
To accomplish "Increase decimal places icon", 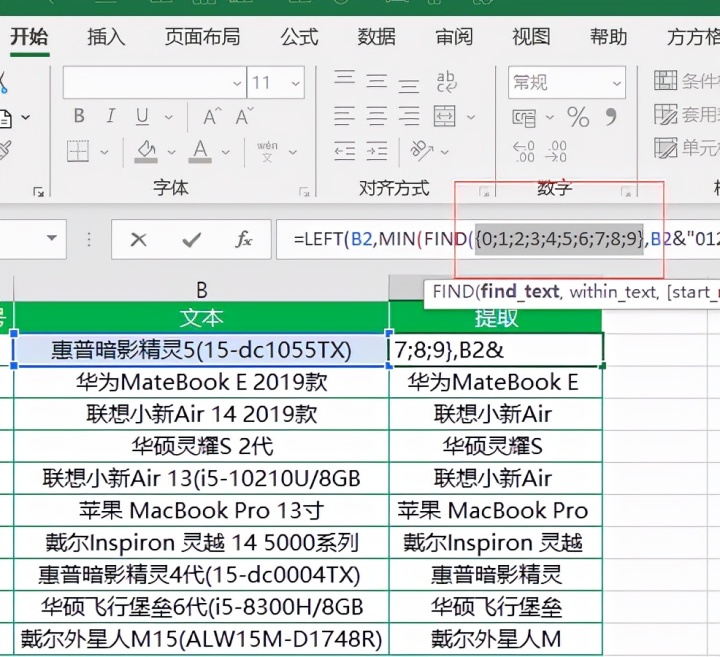I will coord(524,152).
